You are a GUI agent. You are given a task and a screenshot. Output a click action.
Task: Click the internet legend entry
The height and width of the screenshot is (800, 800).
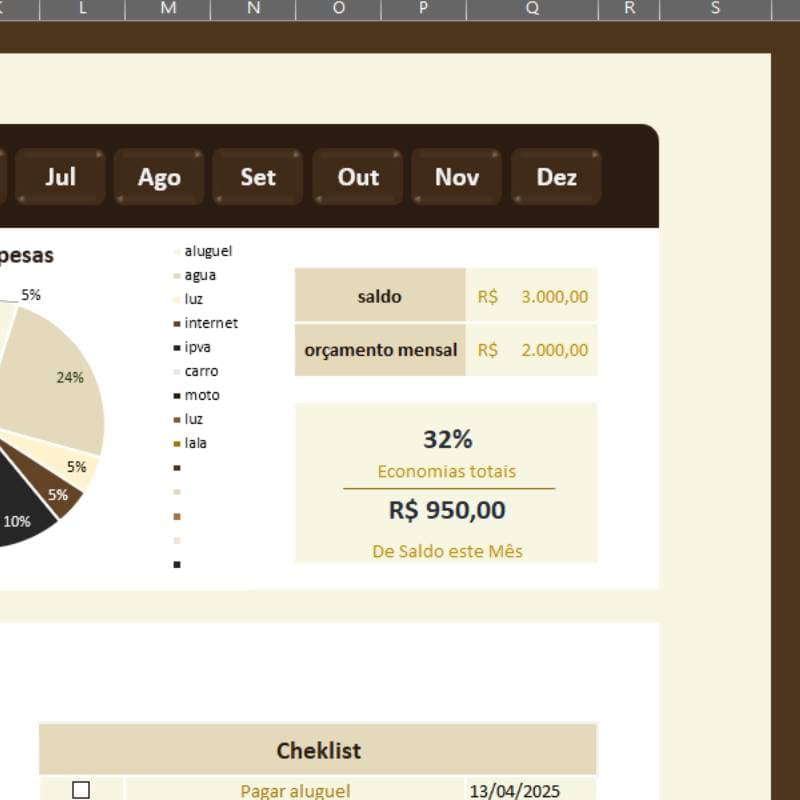click(206, 323)
